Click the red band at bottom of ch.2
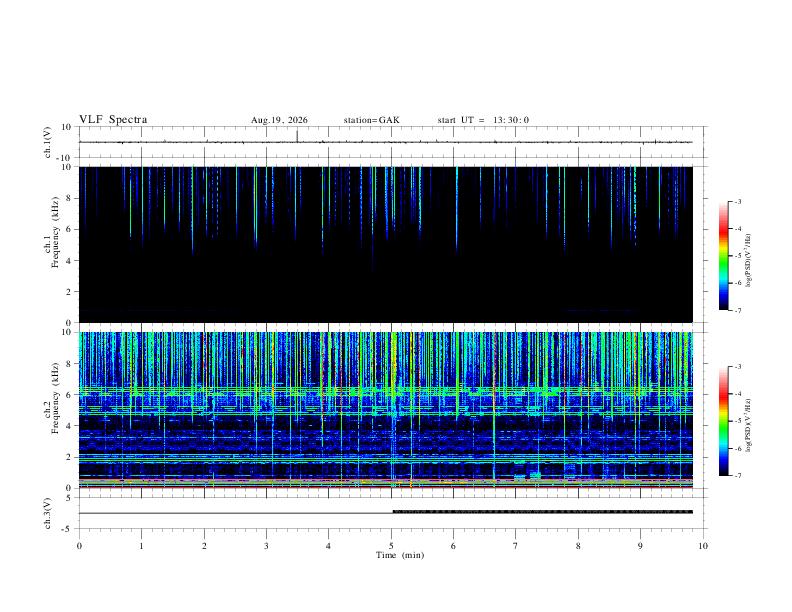 click(386, 487)
